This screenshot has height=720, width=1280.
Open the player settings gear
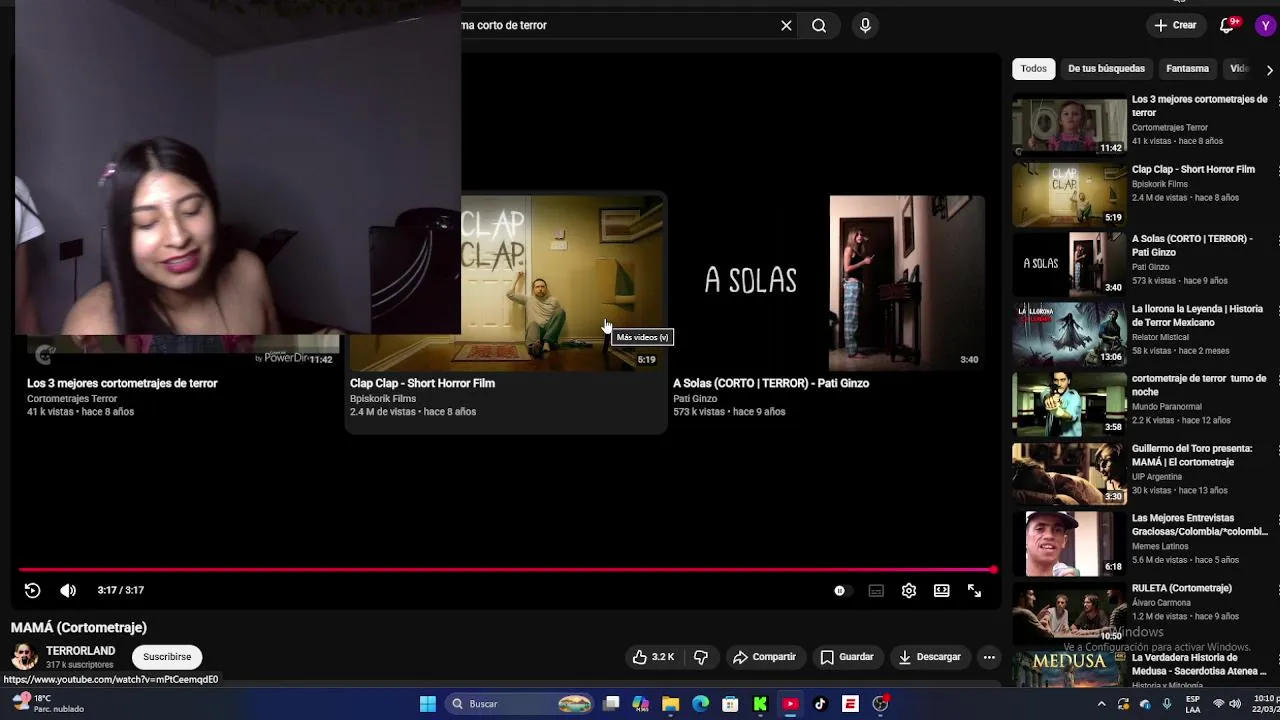[x=909, y=591]
